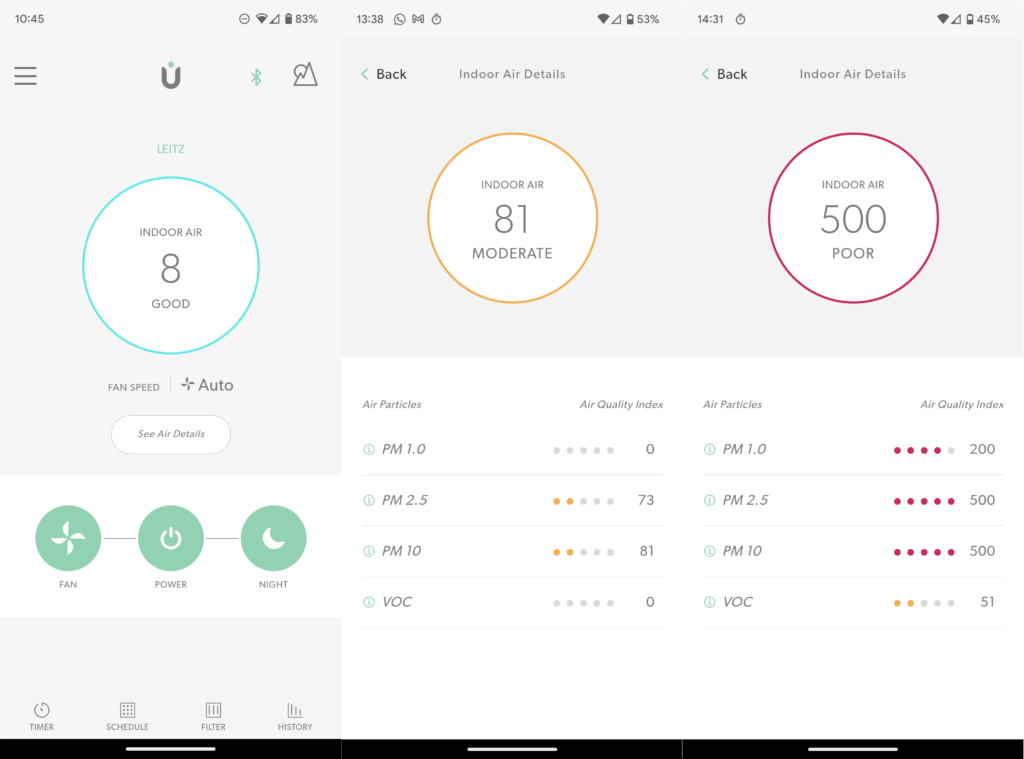Tap info icon beside PM 1.0 reading 0

click(x=369, y=449)
